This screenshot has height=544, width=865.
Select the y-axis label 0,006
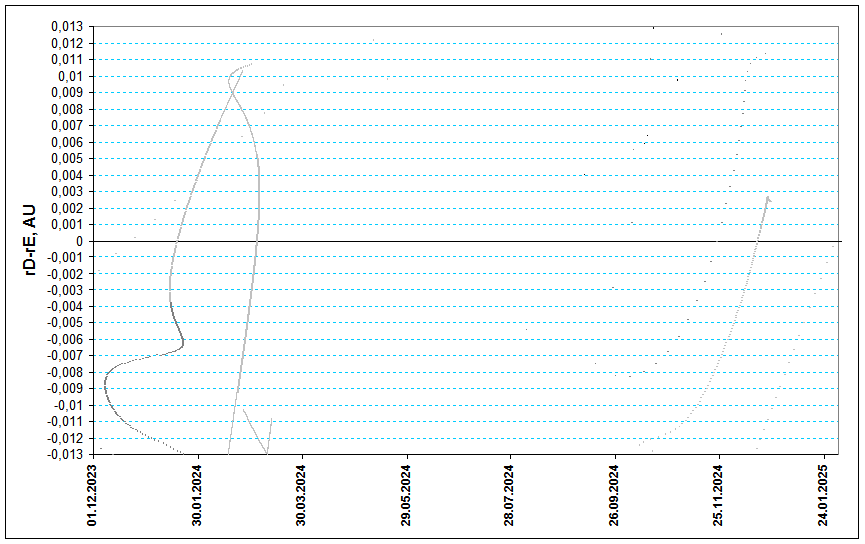click(x=67, y=142)
